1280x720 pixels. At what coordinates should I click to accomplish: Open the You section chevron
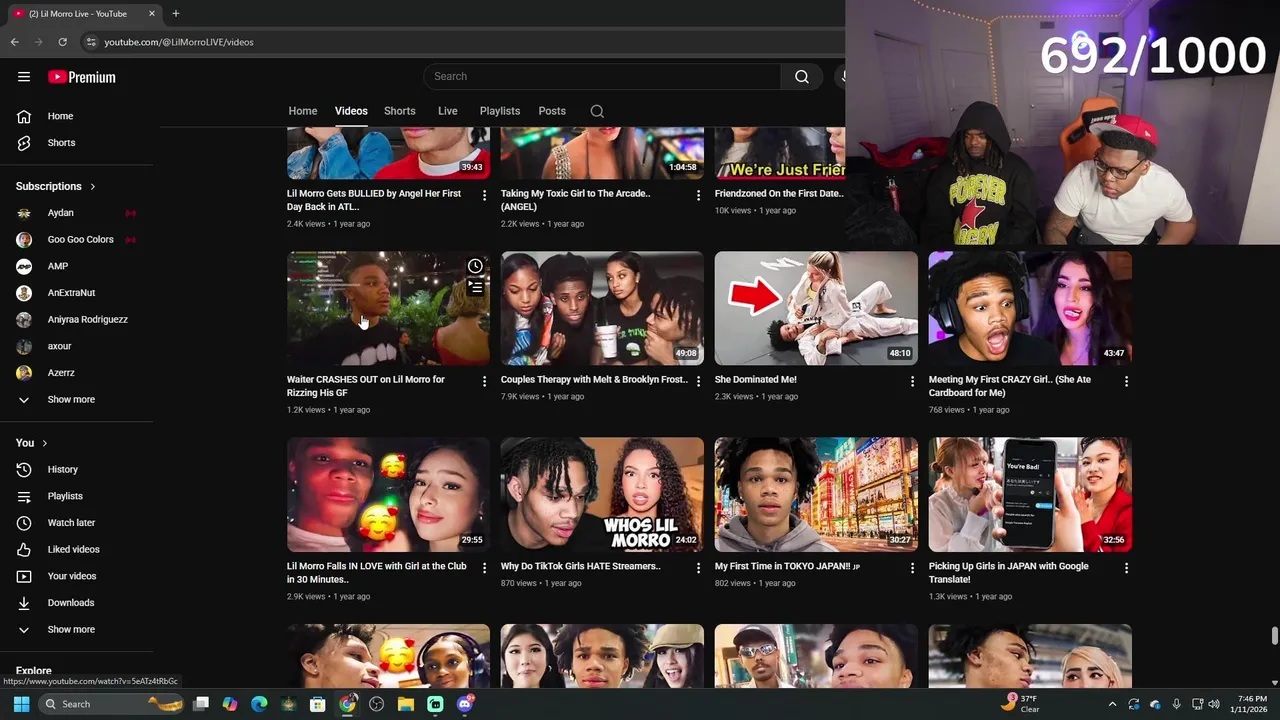click(45, 443)
